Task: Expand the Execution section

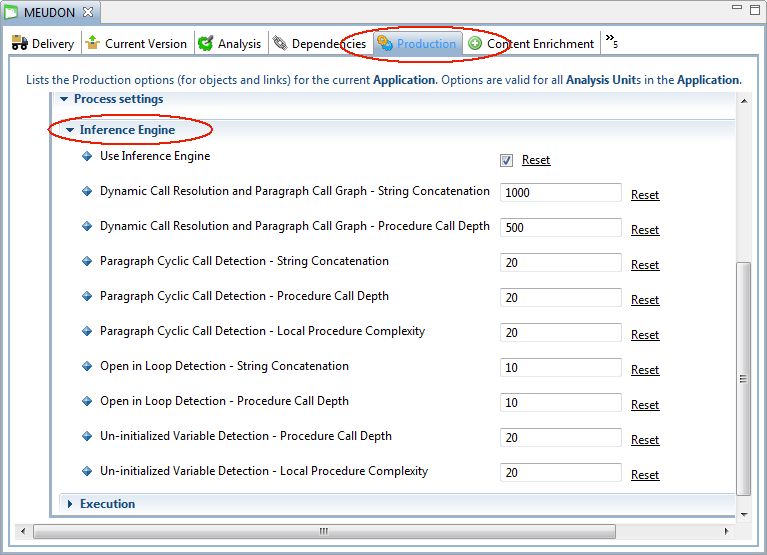Action: click(70, 504)
